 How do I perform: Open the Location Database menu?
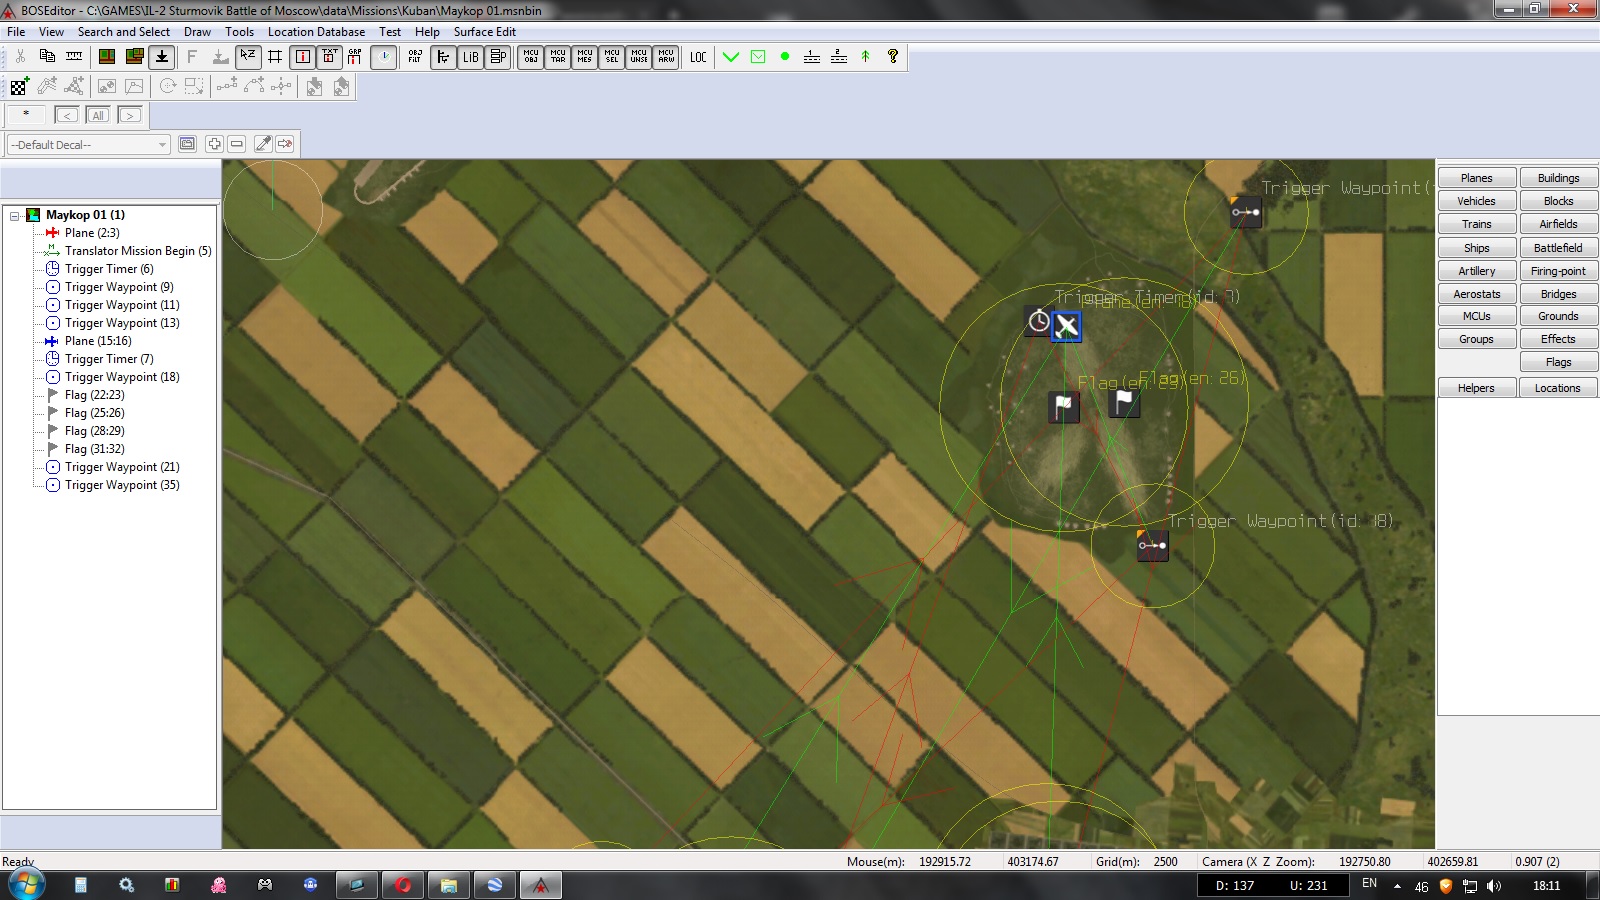[316, 32]
